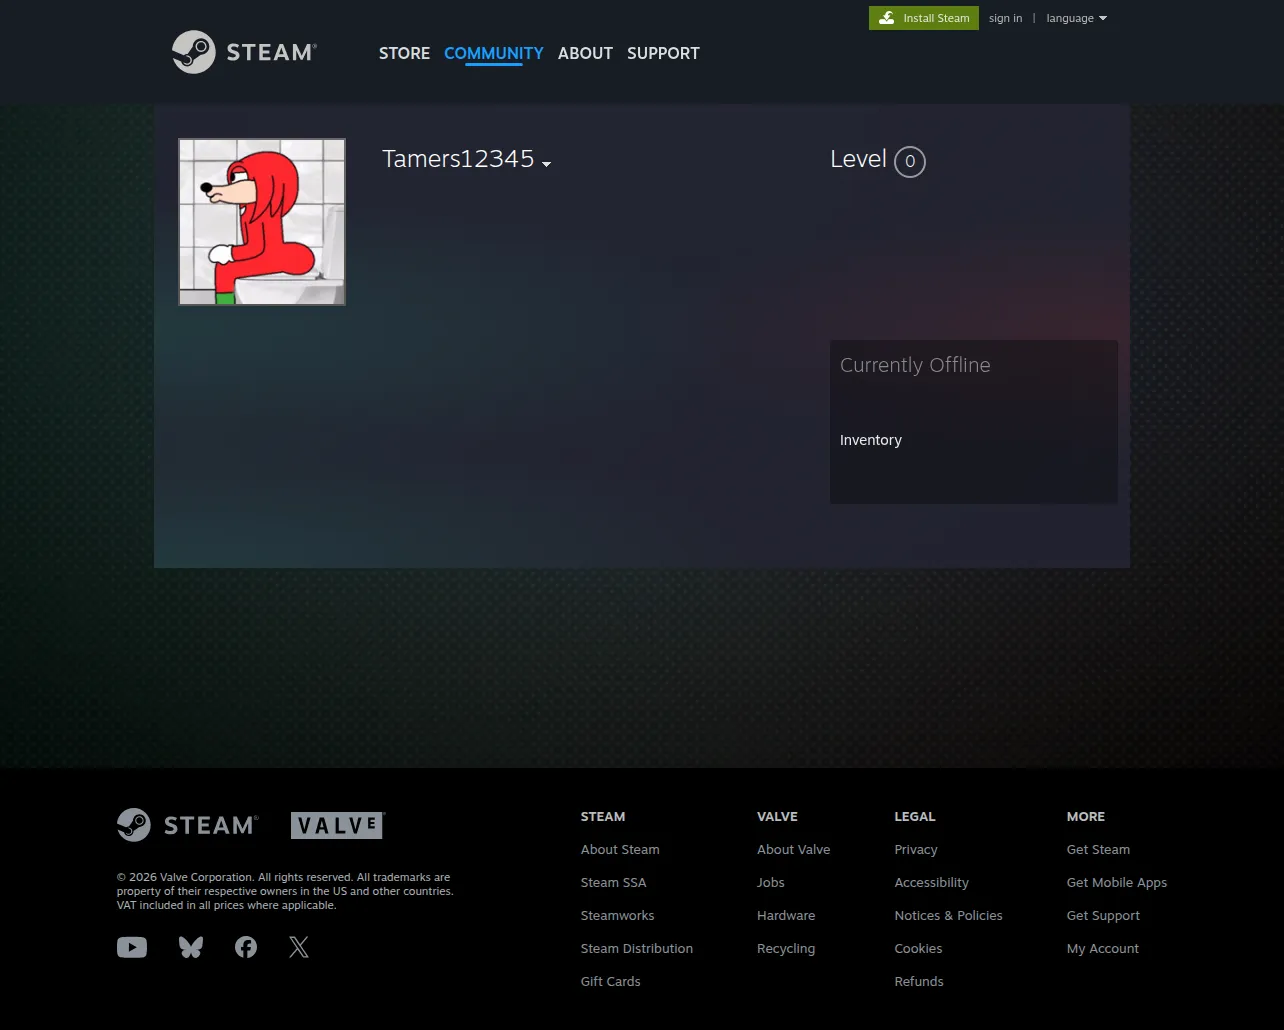Go to the STORE menu

point(404,53)
